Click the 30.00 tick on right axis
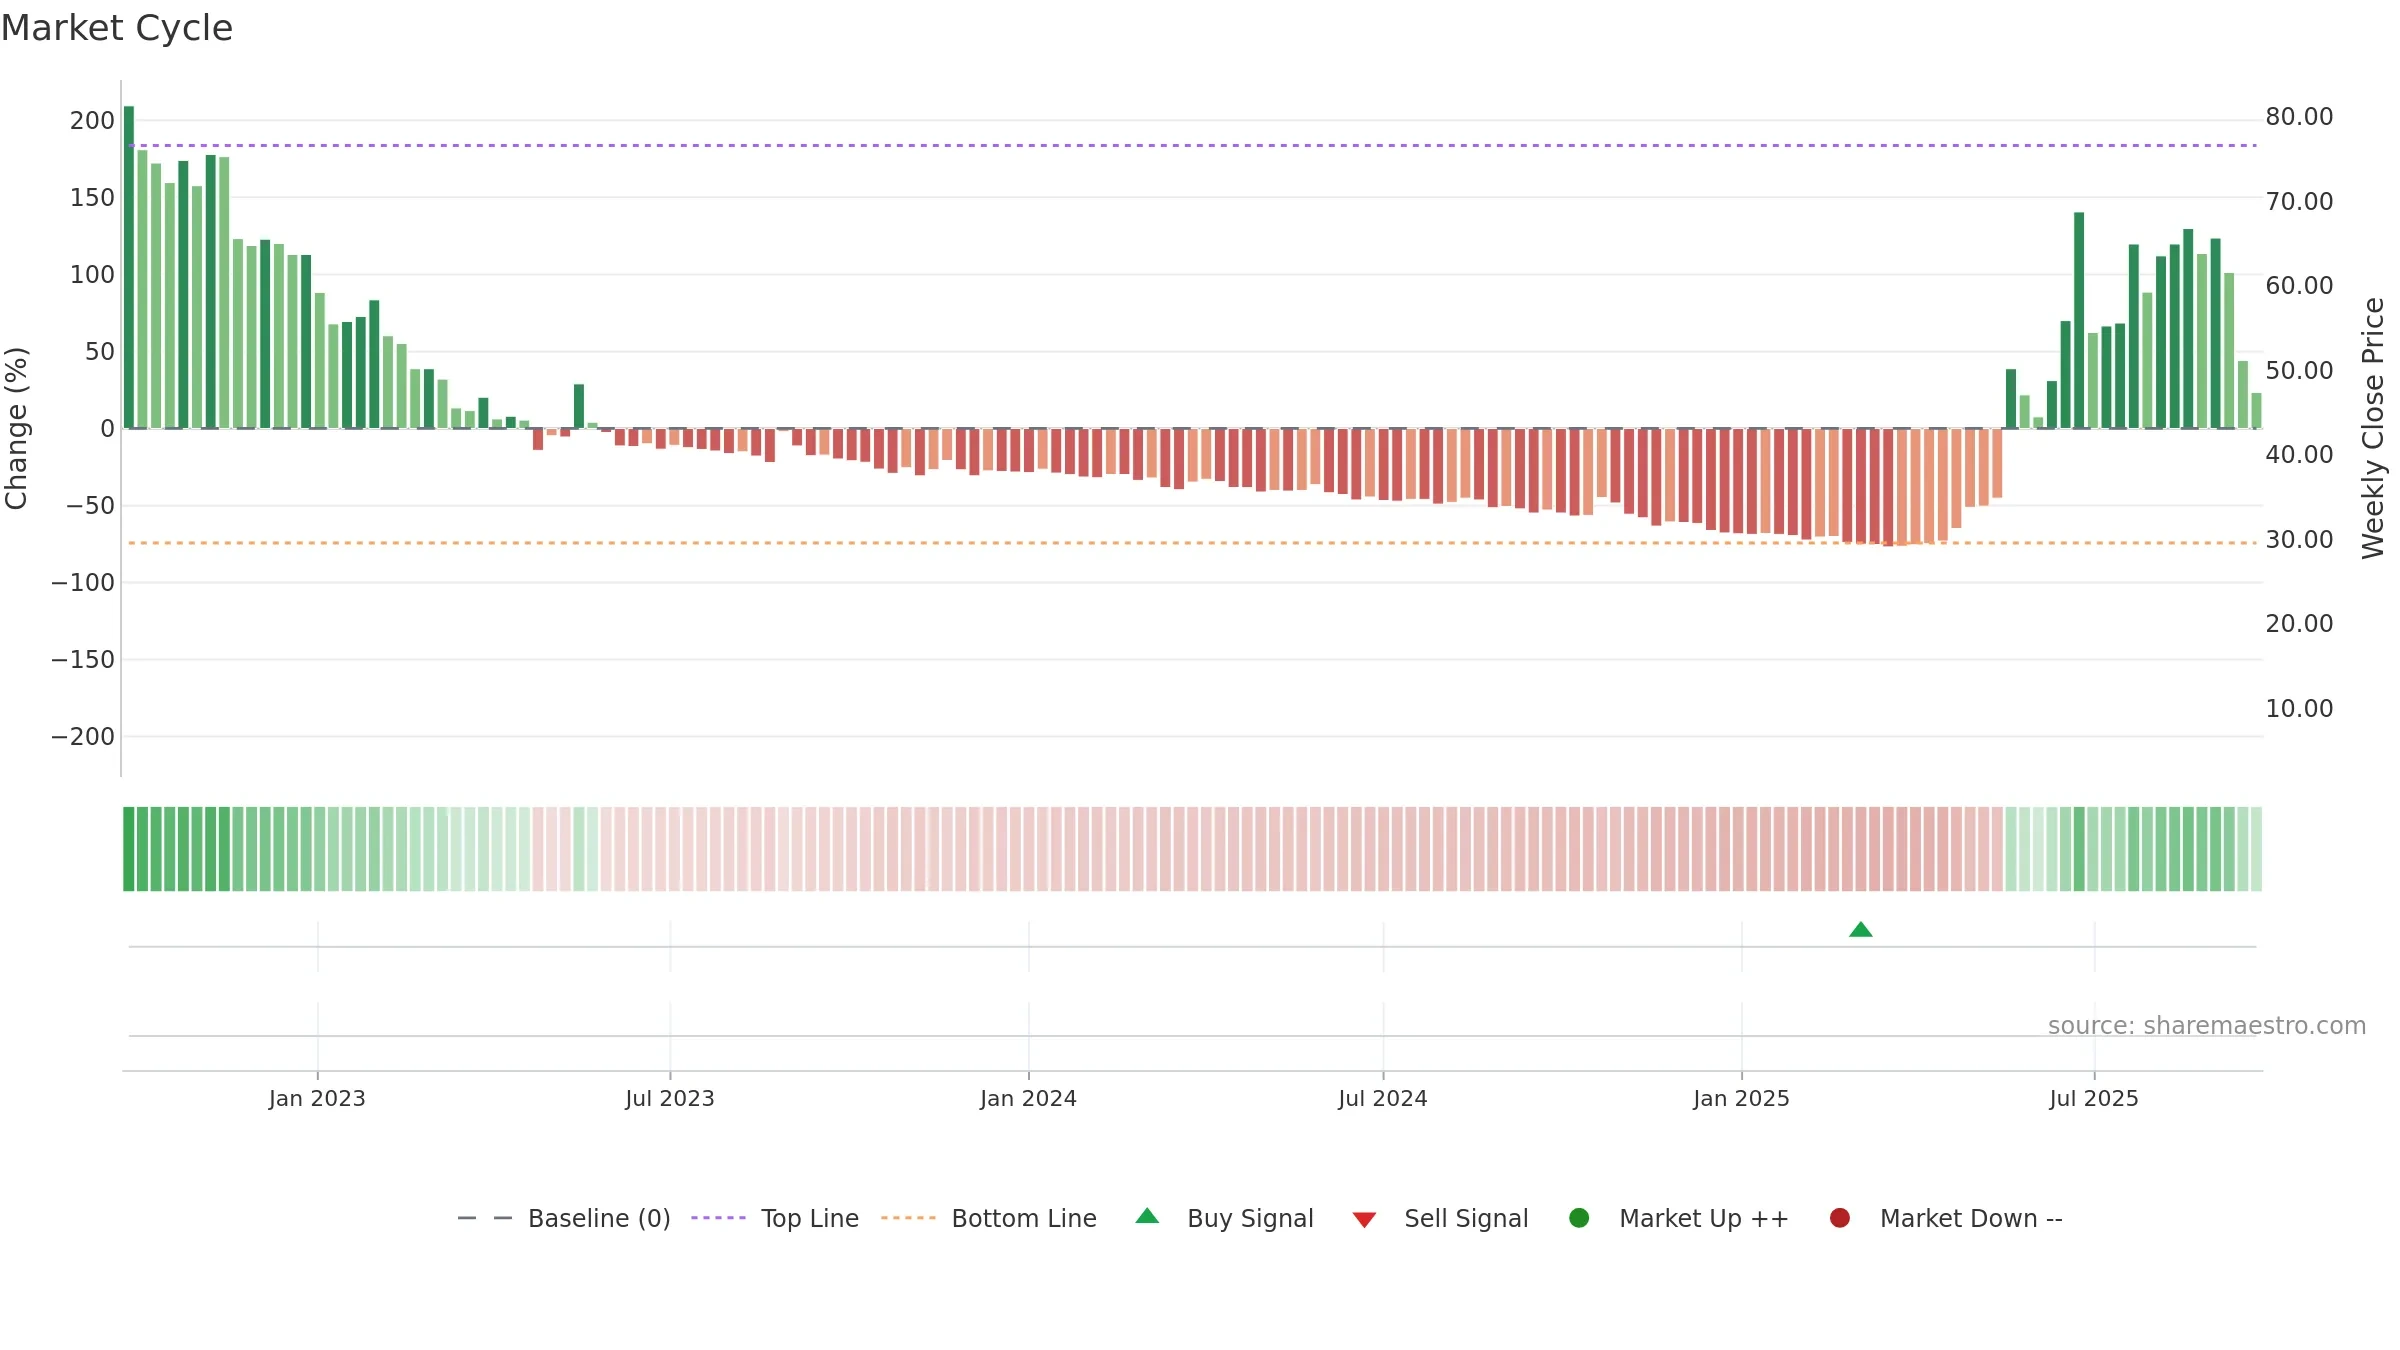Viewport: 2400px width, 1350px height. (x=2299, y=540)
